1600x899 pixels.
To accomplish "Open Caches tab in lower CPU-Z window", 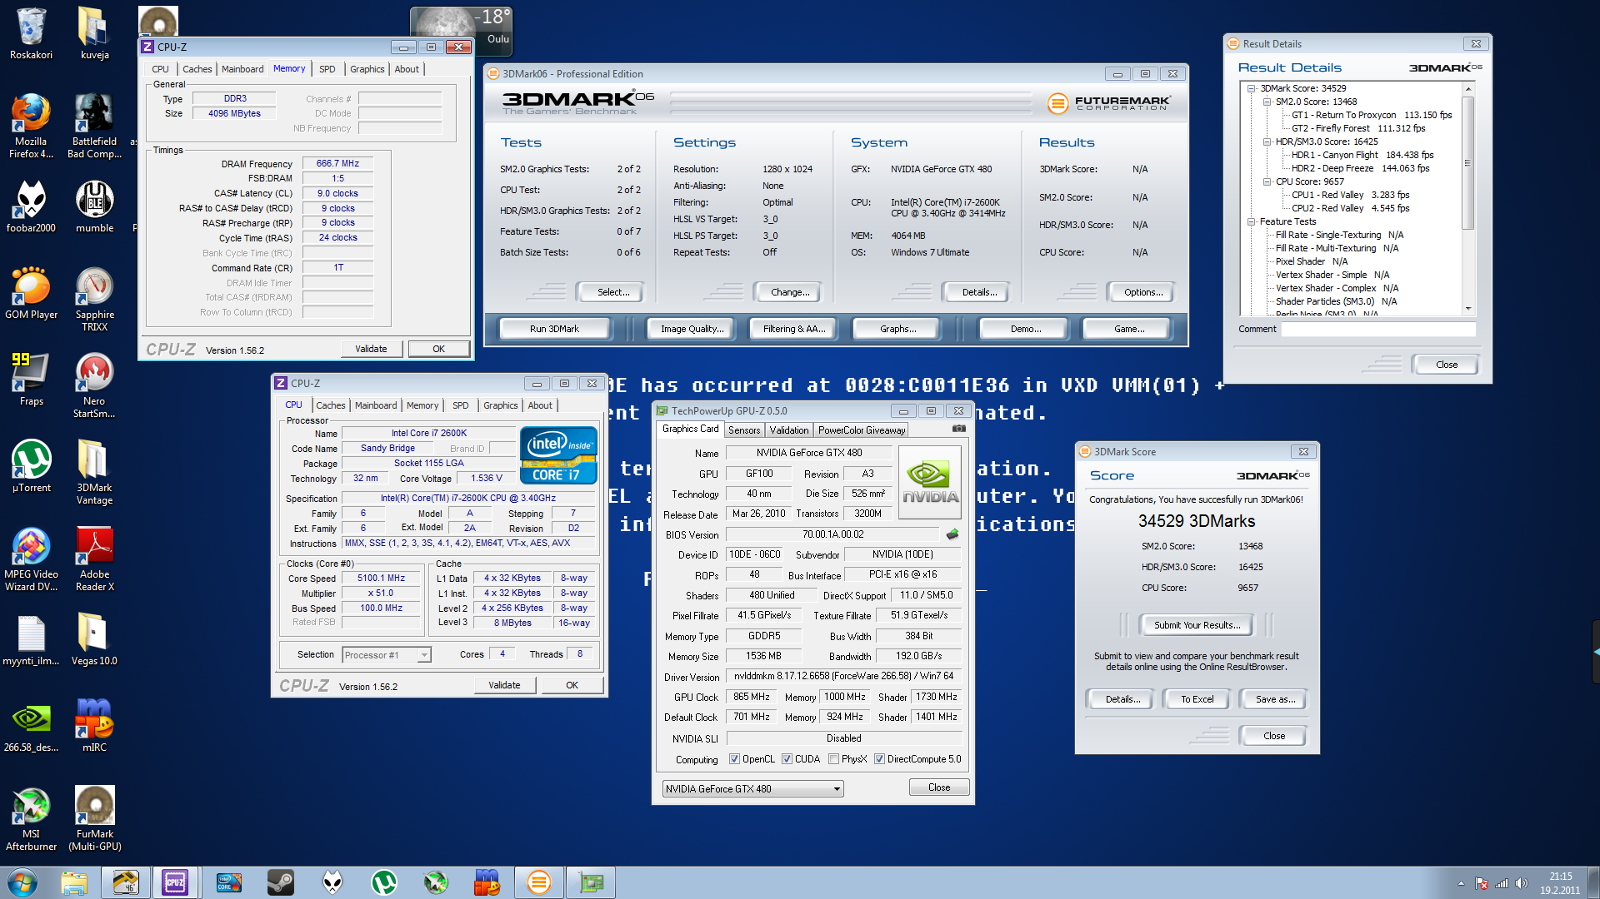I will (x=331, y=405).
